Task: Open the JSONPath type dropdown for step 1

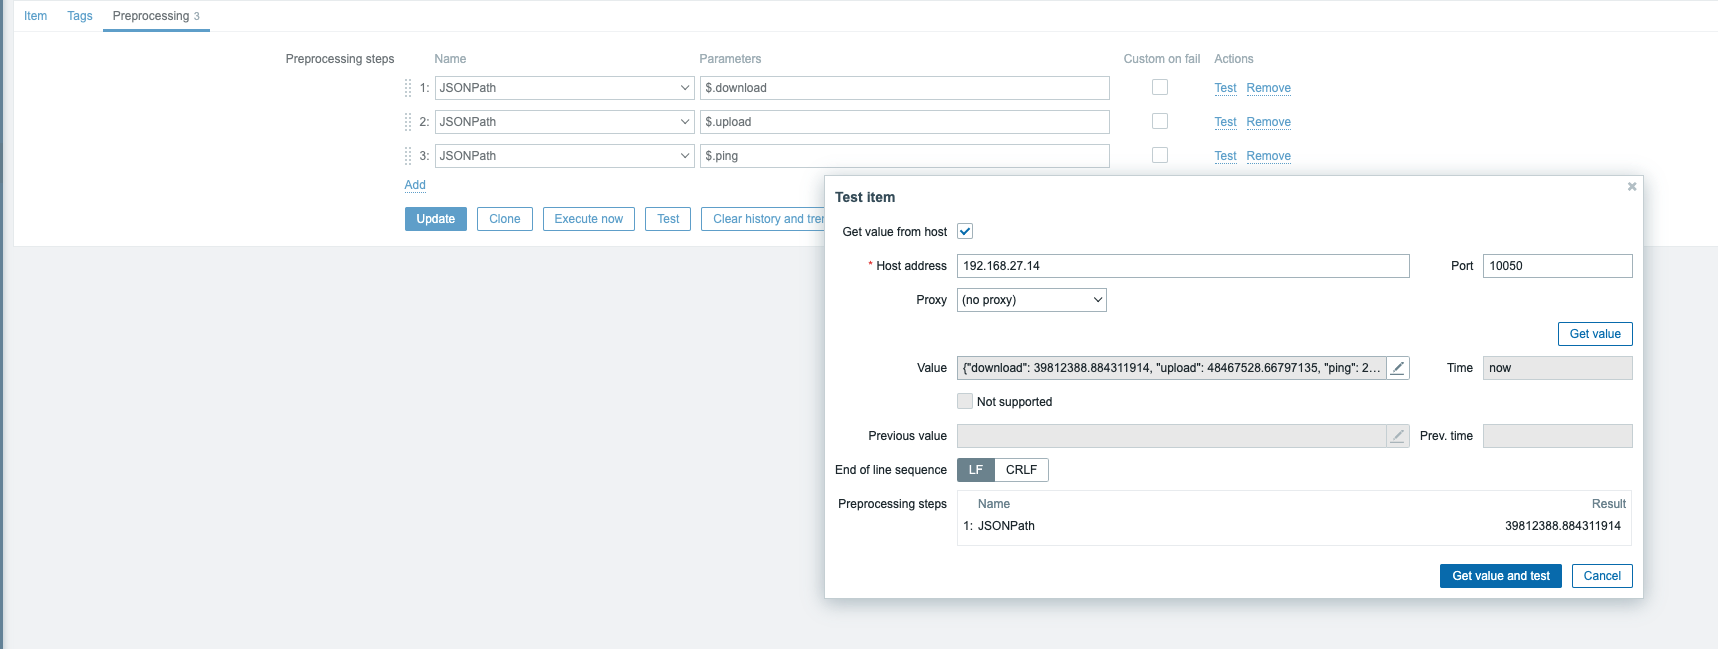Action: click(x=564, y=88)
